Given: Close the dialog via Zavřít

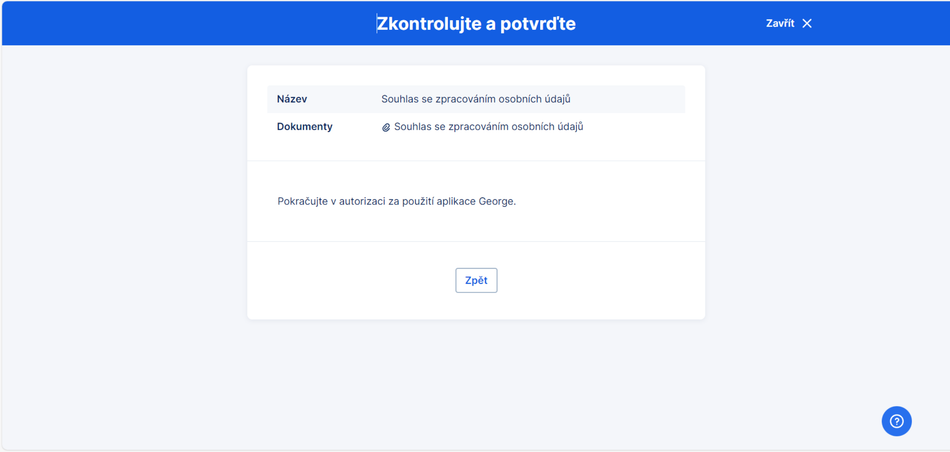Looking at the screenshot, I should point(788,24).
